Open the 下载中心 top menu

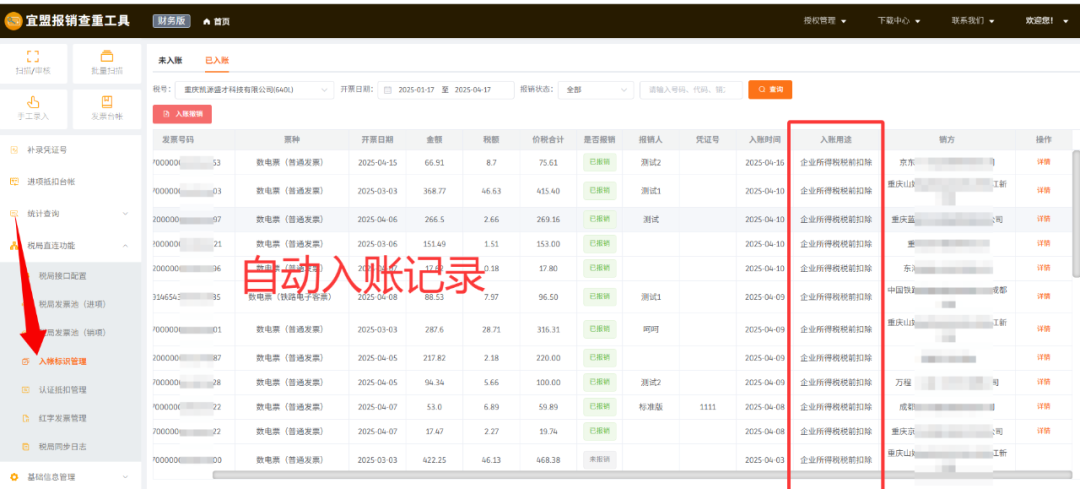tap(899, 21)
